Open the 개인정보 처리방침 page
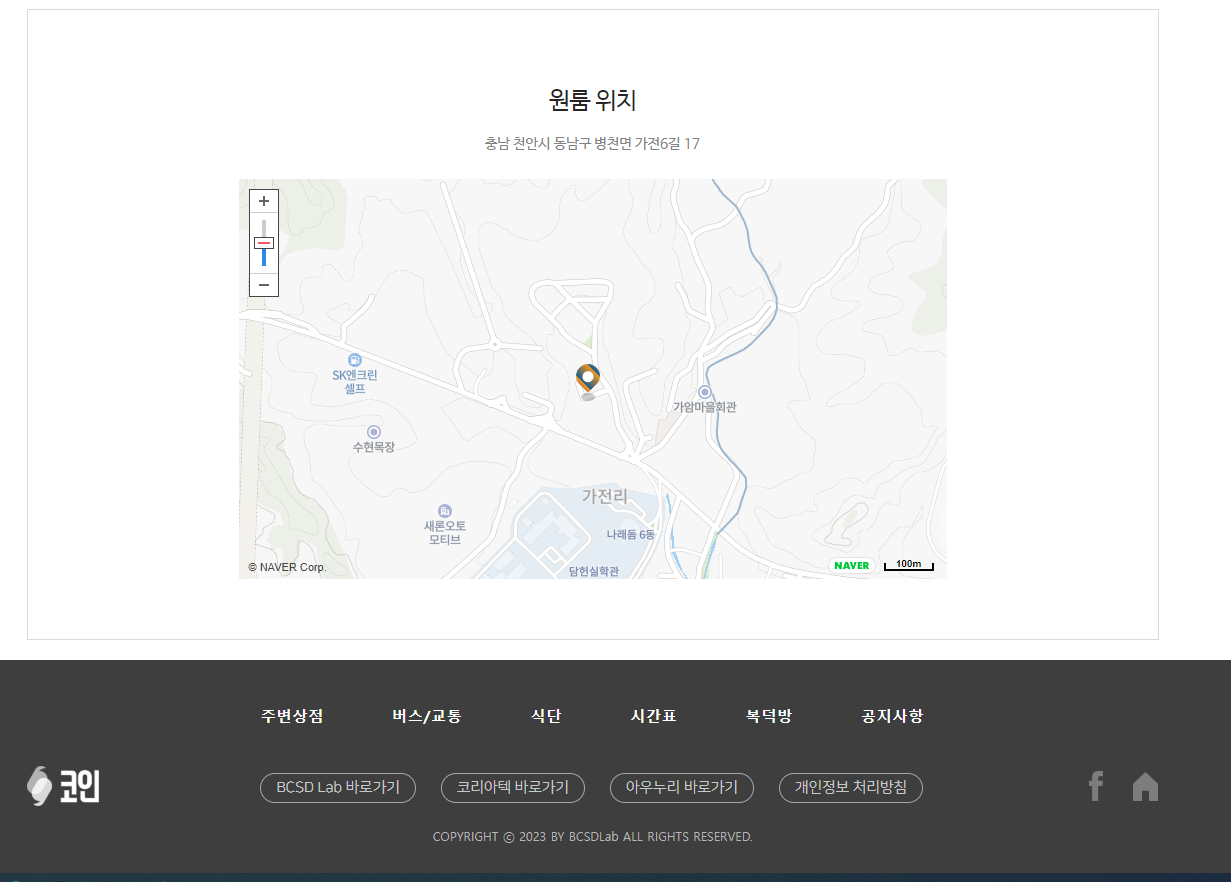 850,788
